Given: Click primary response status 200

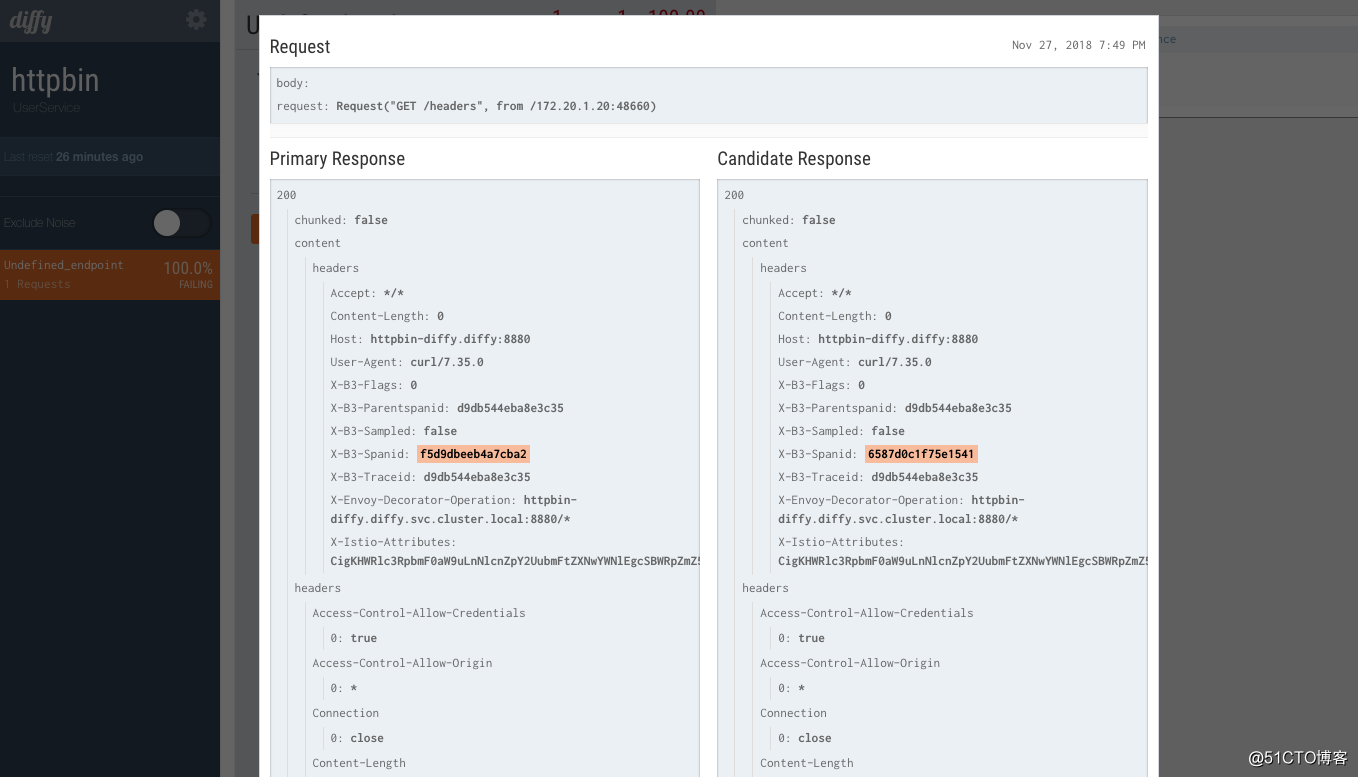Looking at the screenshot, I should [286, 195].
